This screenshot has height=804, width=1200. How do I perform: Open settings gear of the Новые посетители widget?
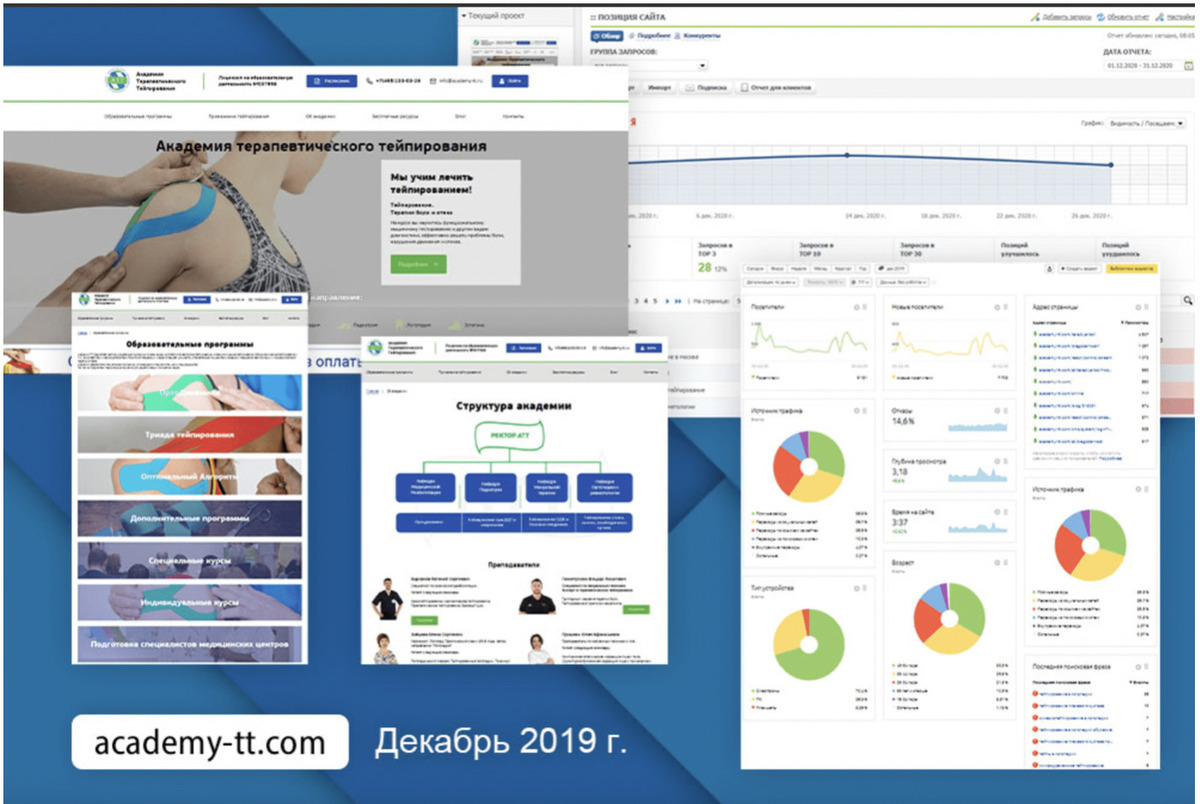click(996, 307)
